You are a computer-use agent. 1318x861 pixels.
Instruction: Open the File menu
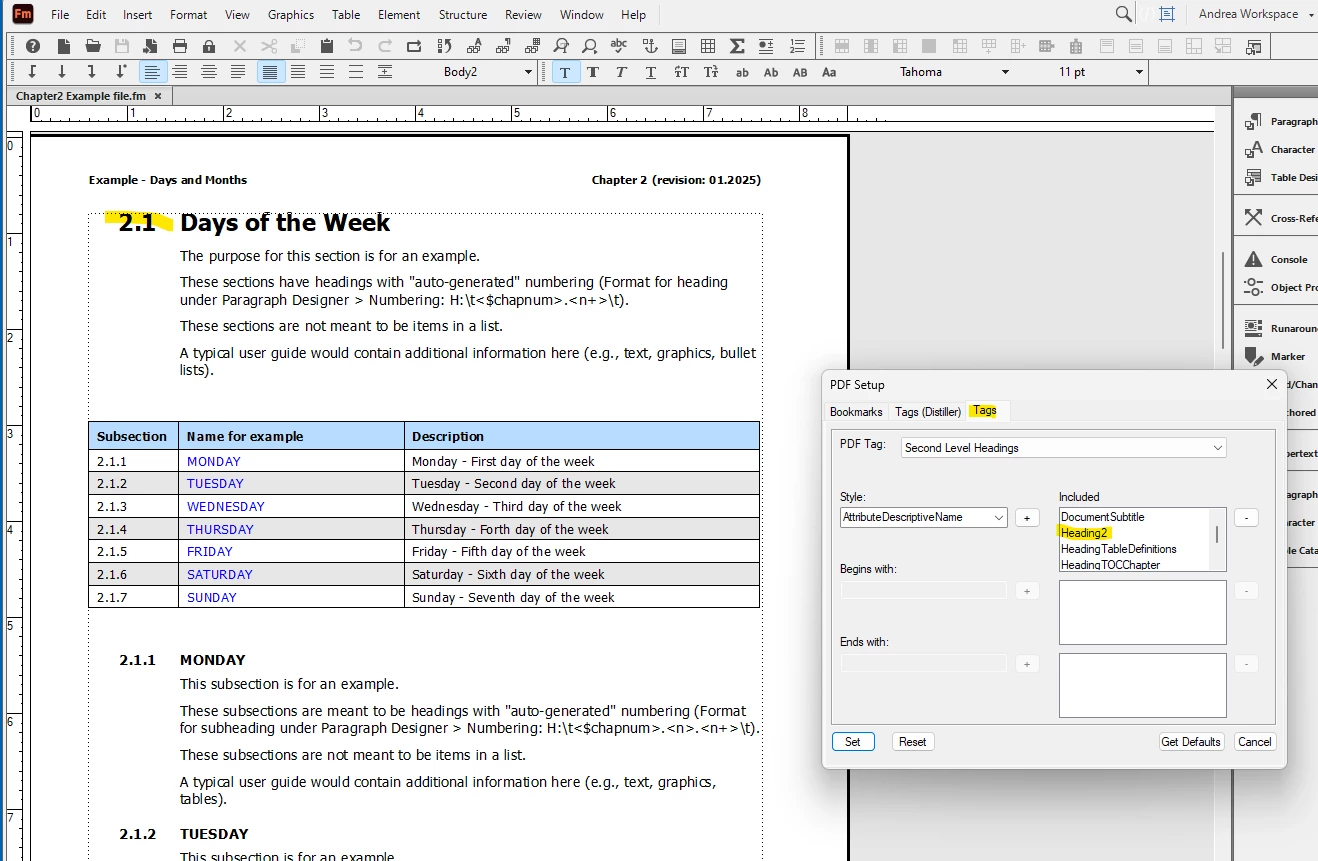click(60, 15)
